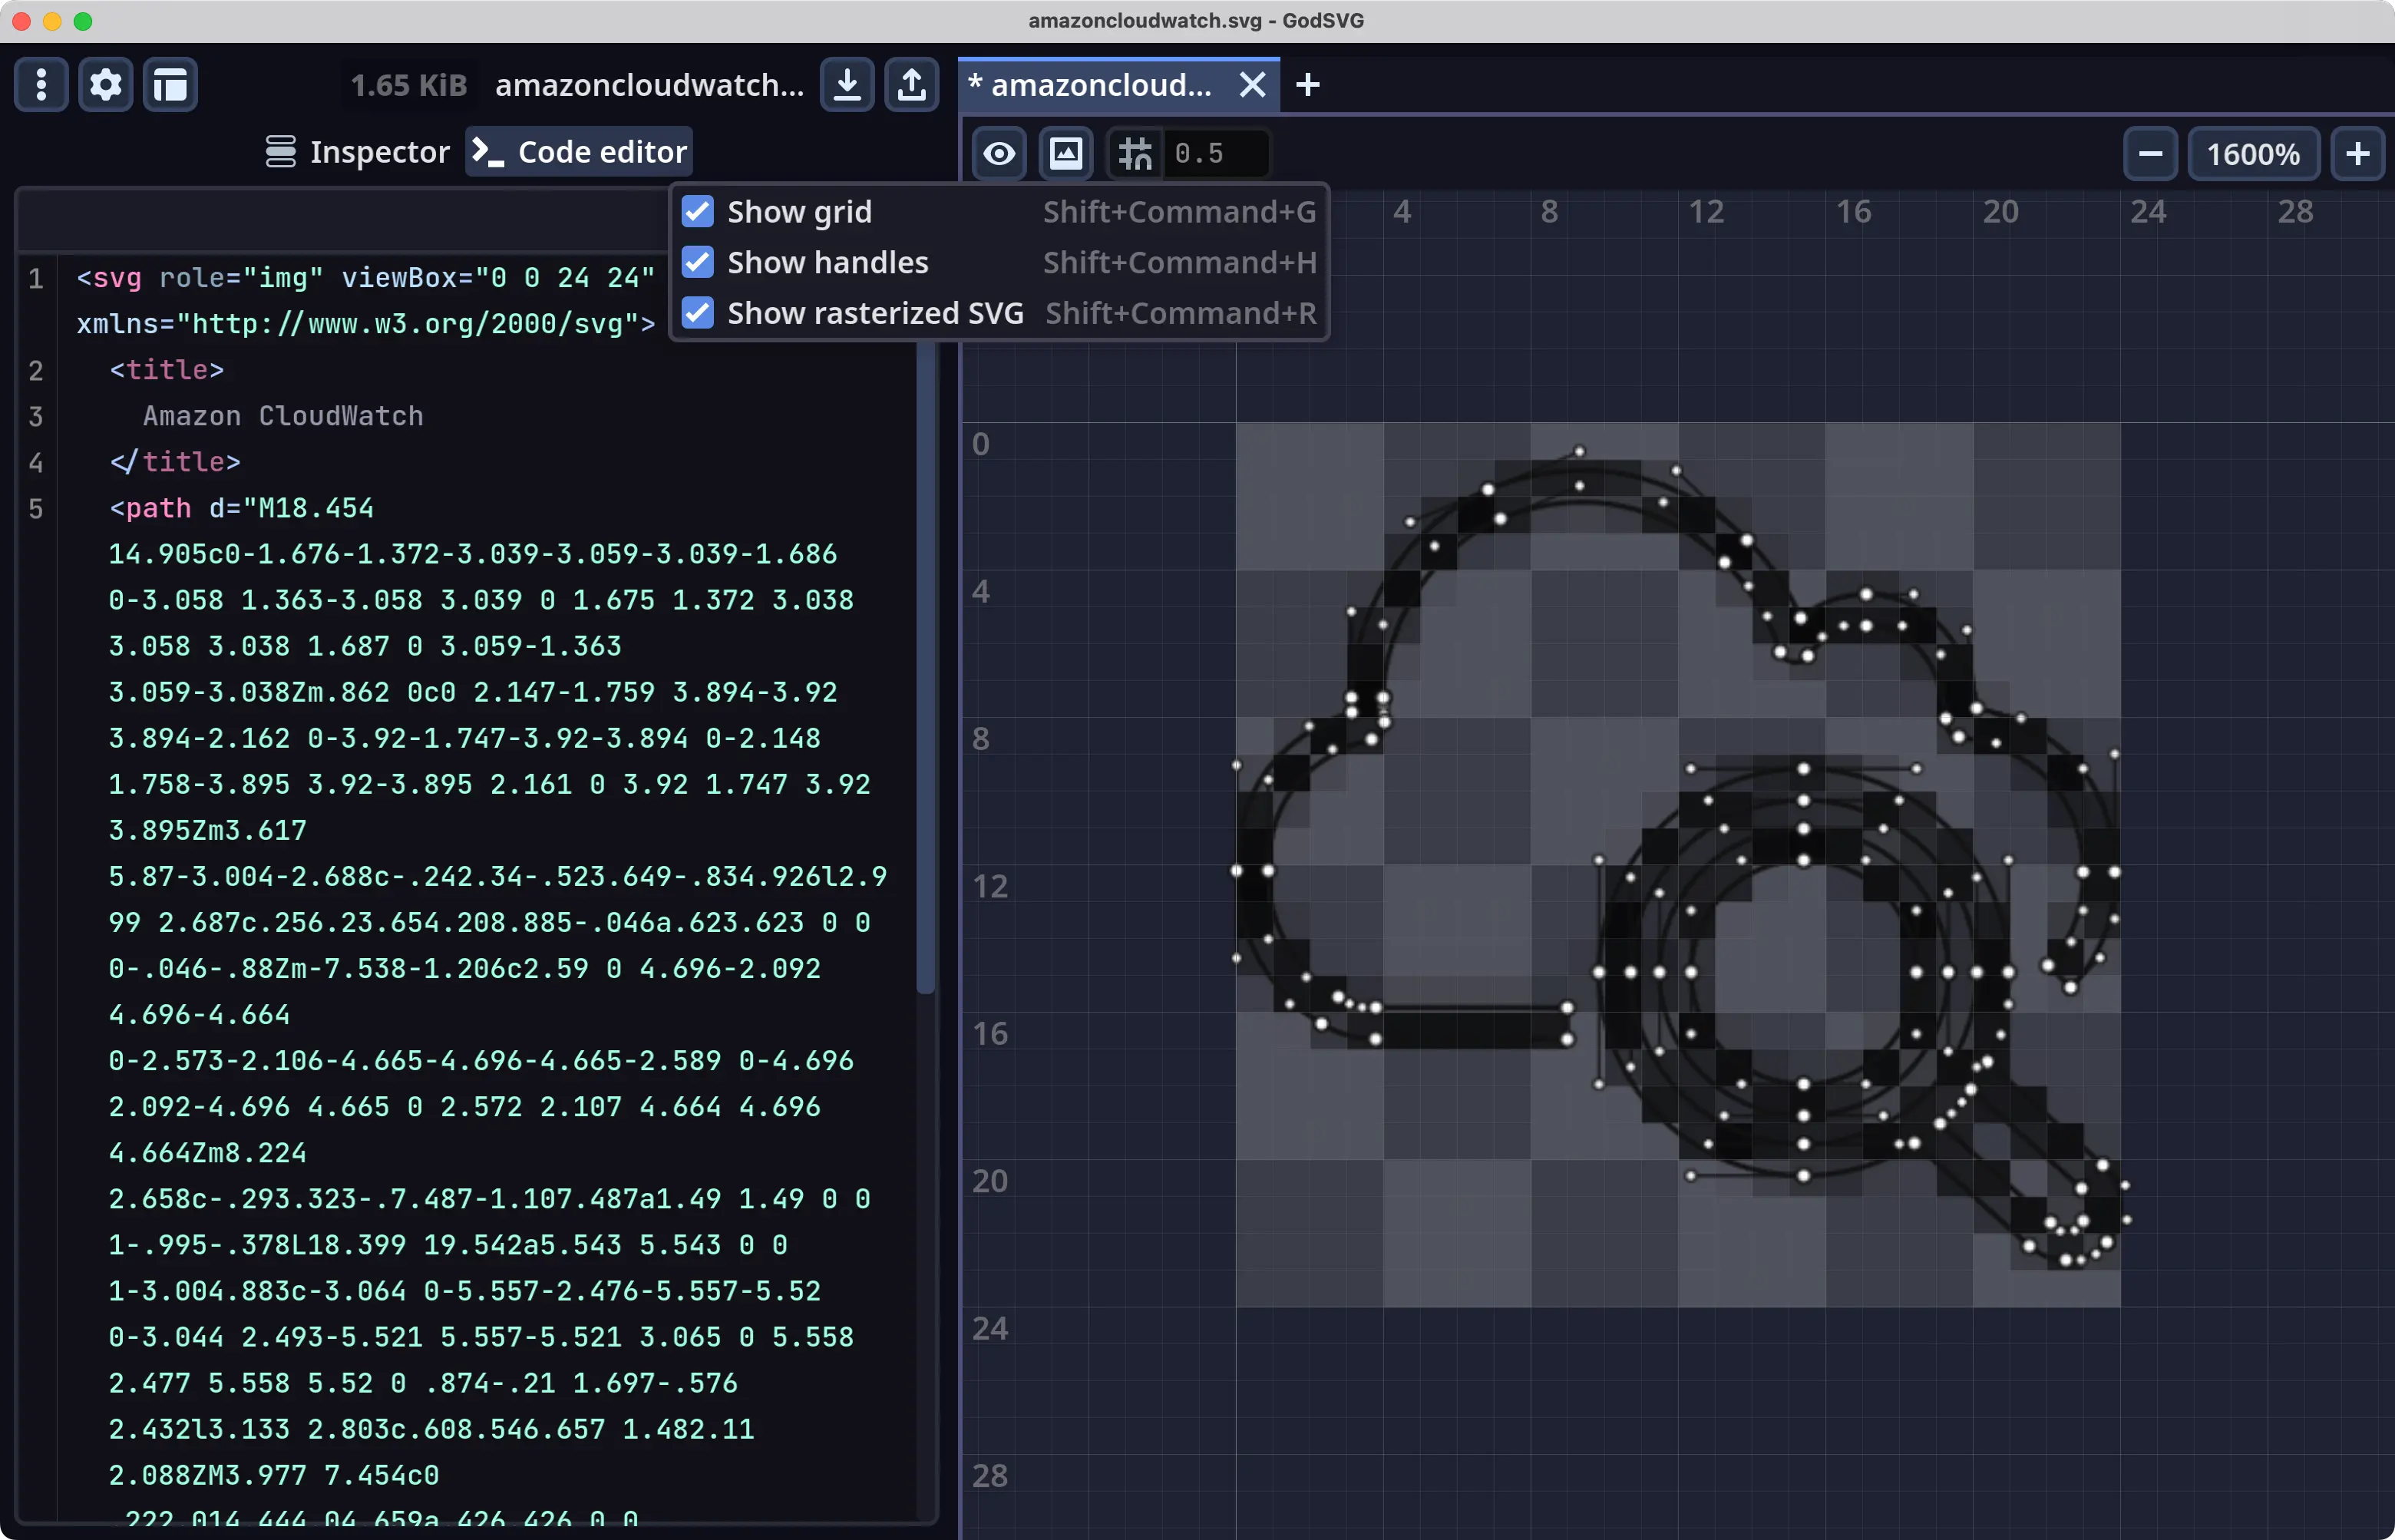The image size is (2395, 1540).
Task: Uncheck the Show grid option
Action: point(698,211)
